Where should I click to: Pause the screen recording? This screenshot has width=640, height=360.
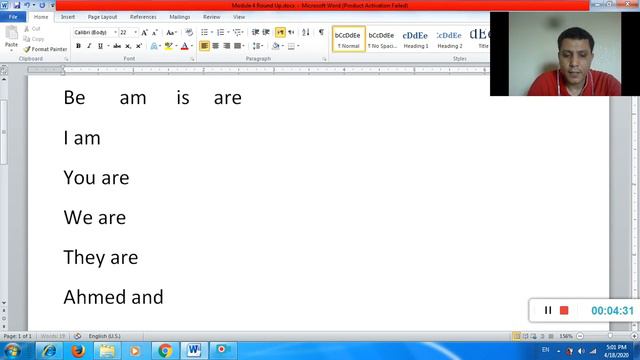point(548,311)
